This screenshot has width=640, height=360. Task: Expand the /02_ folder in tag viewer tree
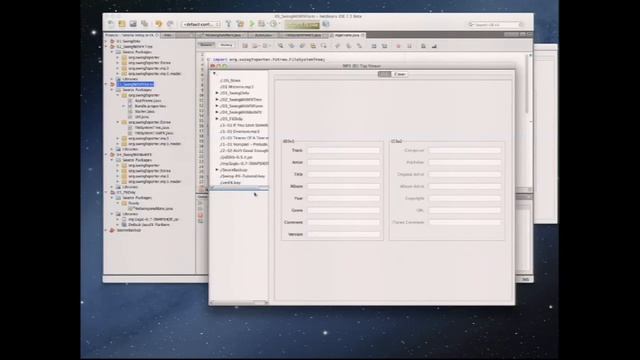pos(217,100)
